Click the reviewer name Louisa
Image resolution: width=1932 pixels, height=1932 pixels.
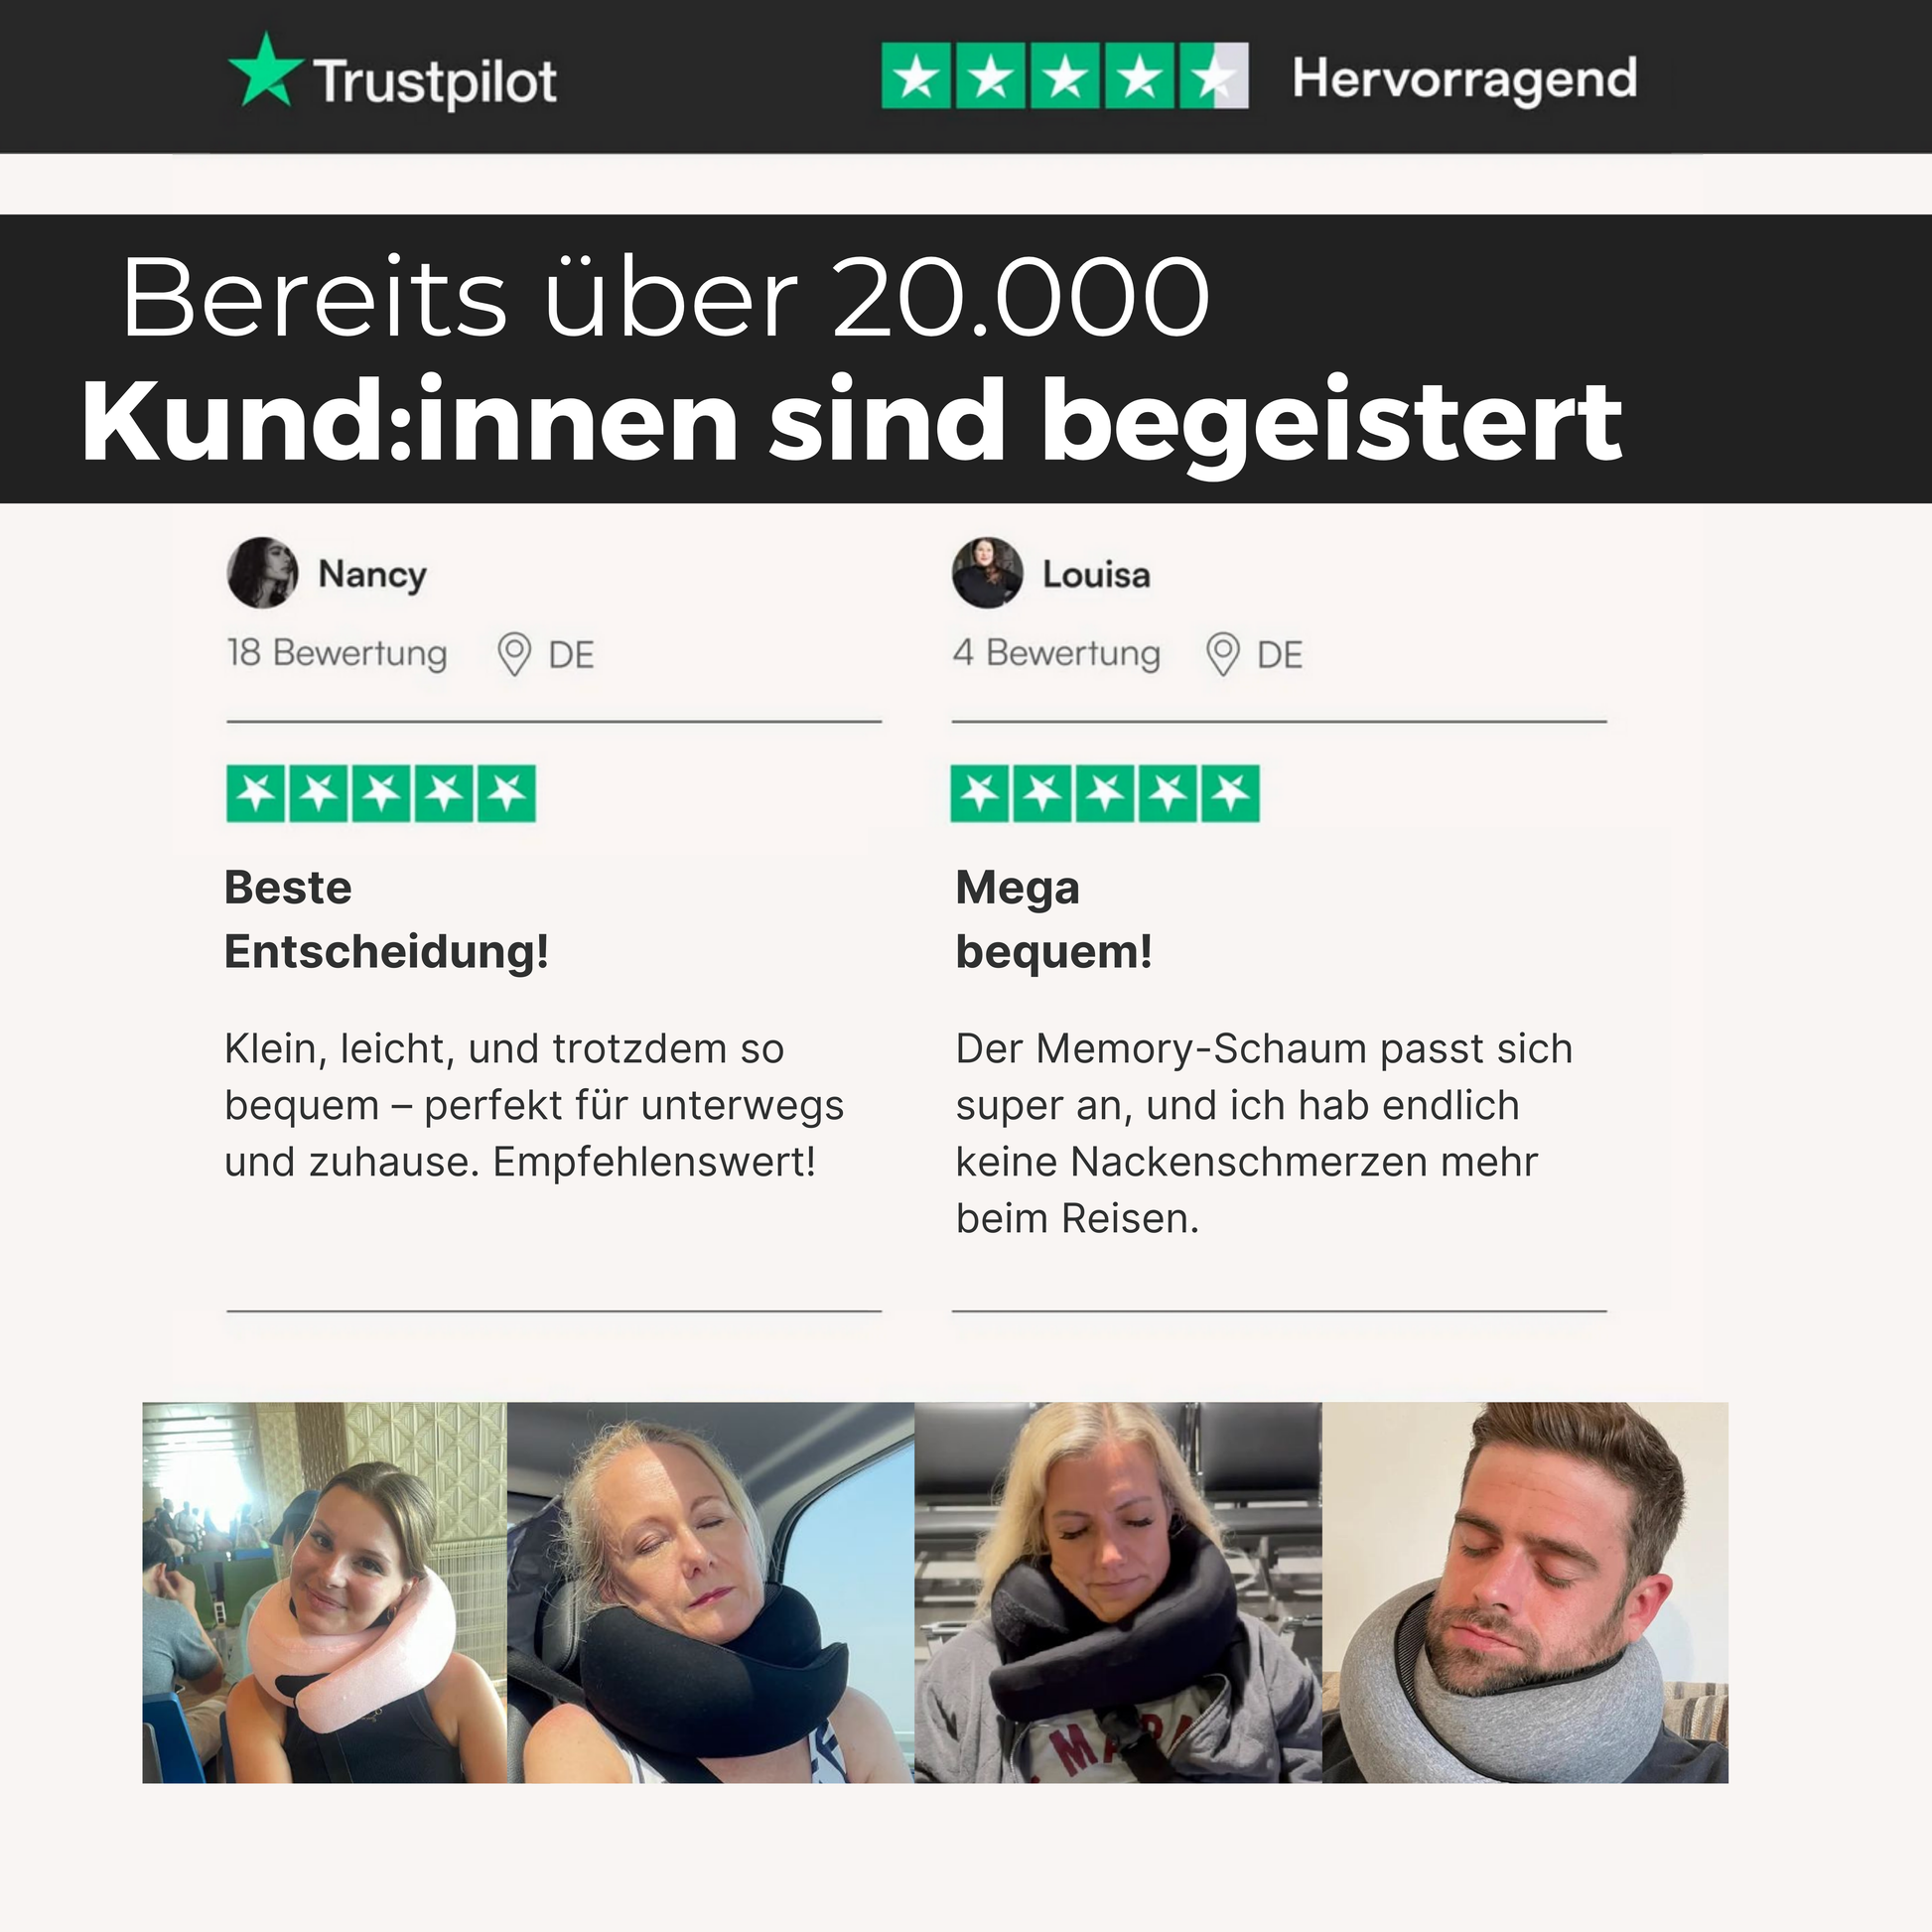pyautogui.click(x=1096, y=575)
